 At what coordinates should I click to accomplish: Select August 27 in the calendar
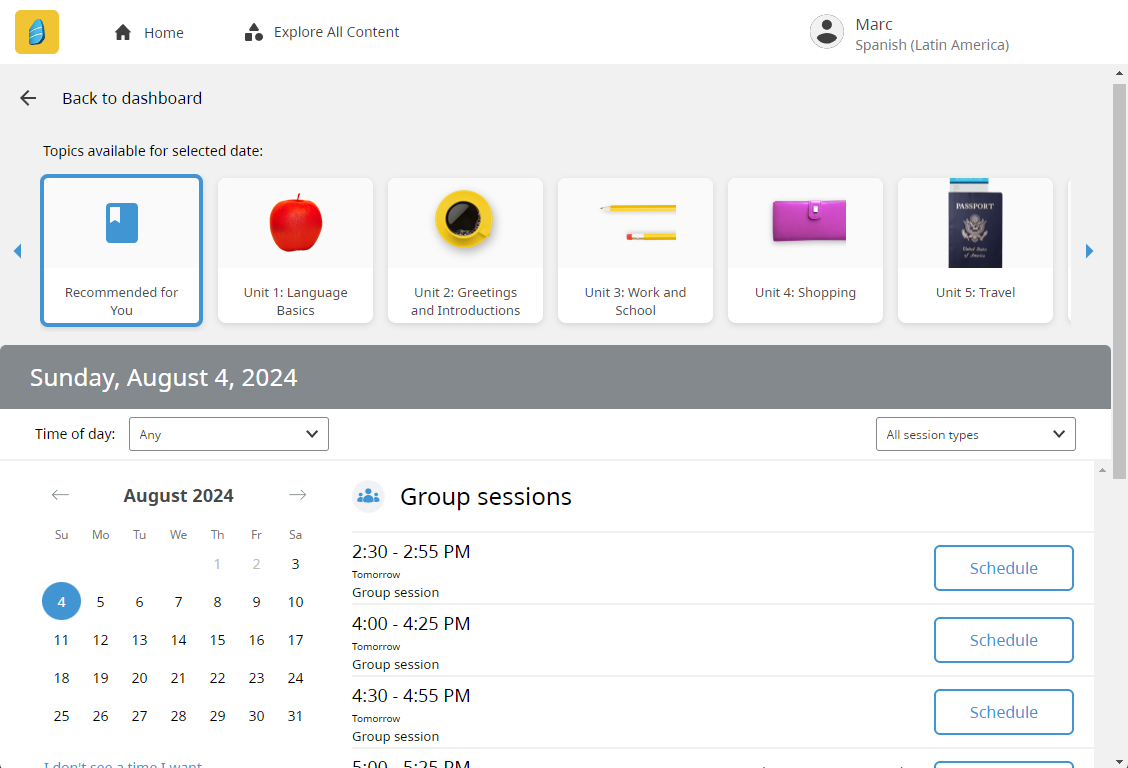pos(139,716)
